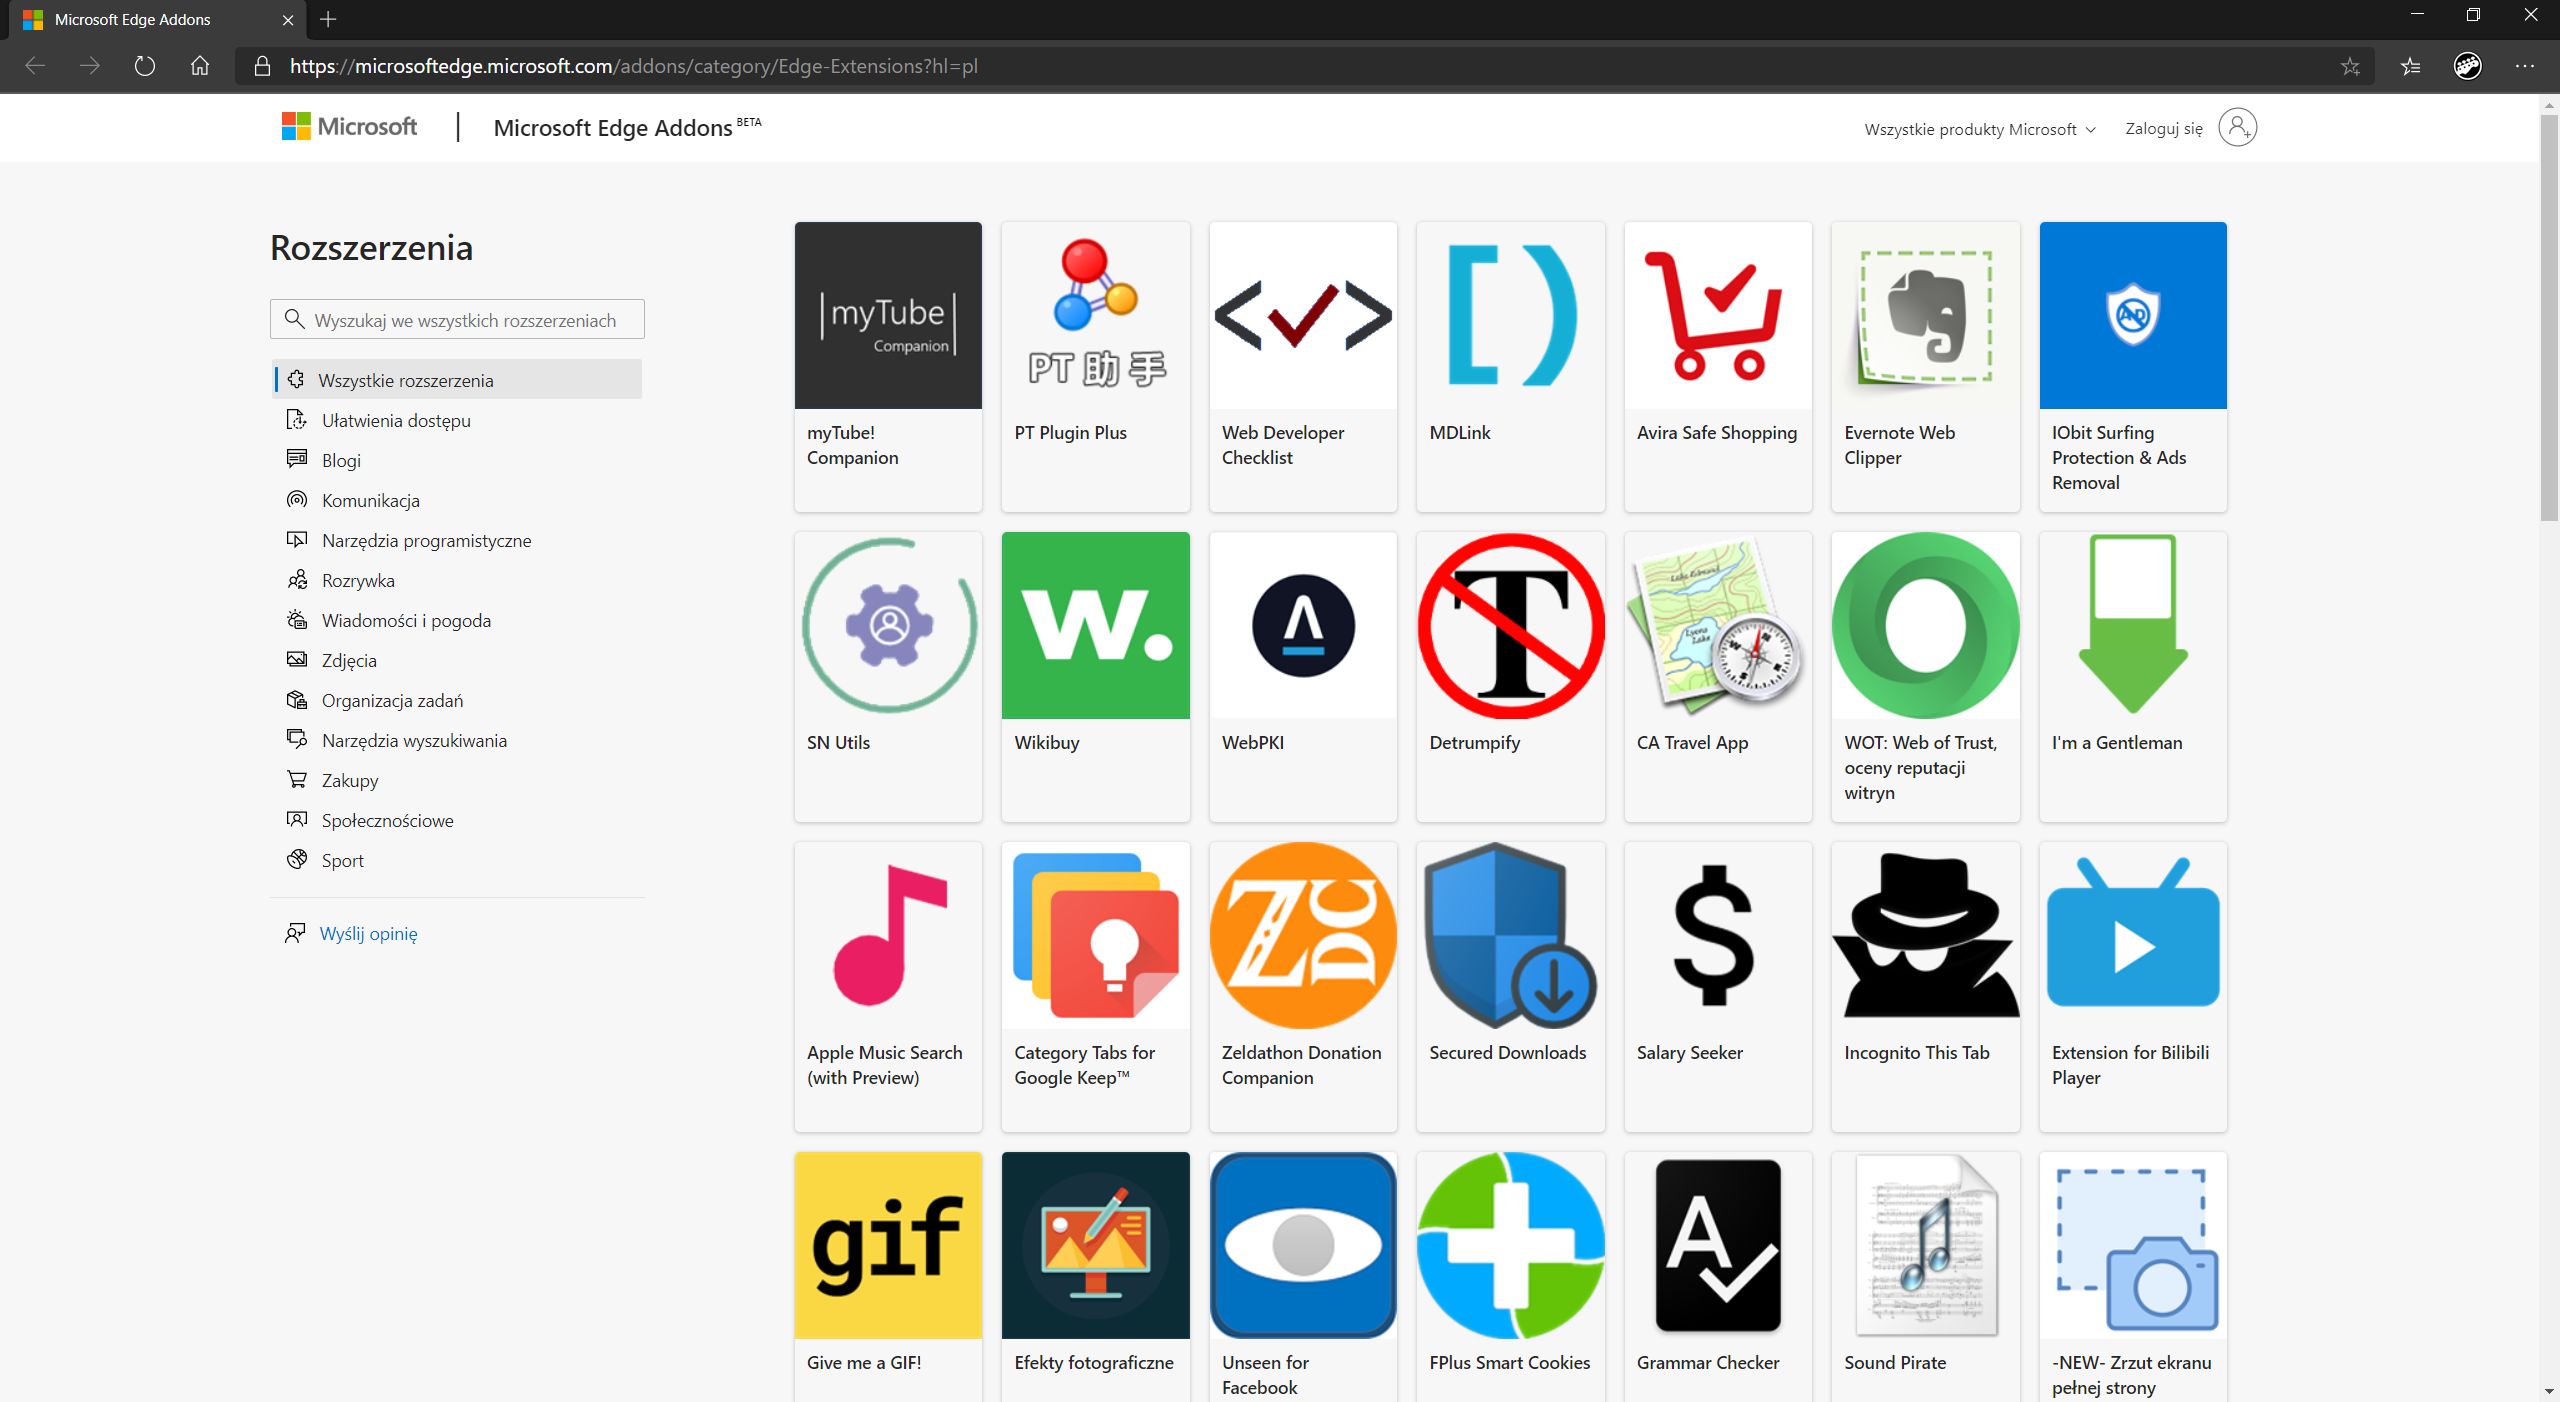Click the Evernote Web Clipper extension icon
Screen dimensions: 2560x1402
1924,315
